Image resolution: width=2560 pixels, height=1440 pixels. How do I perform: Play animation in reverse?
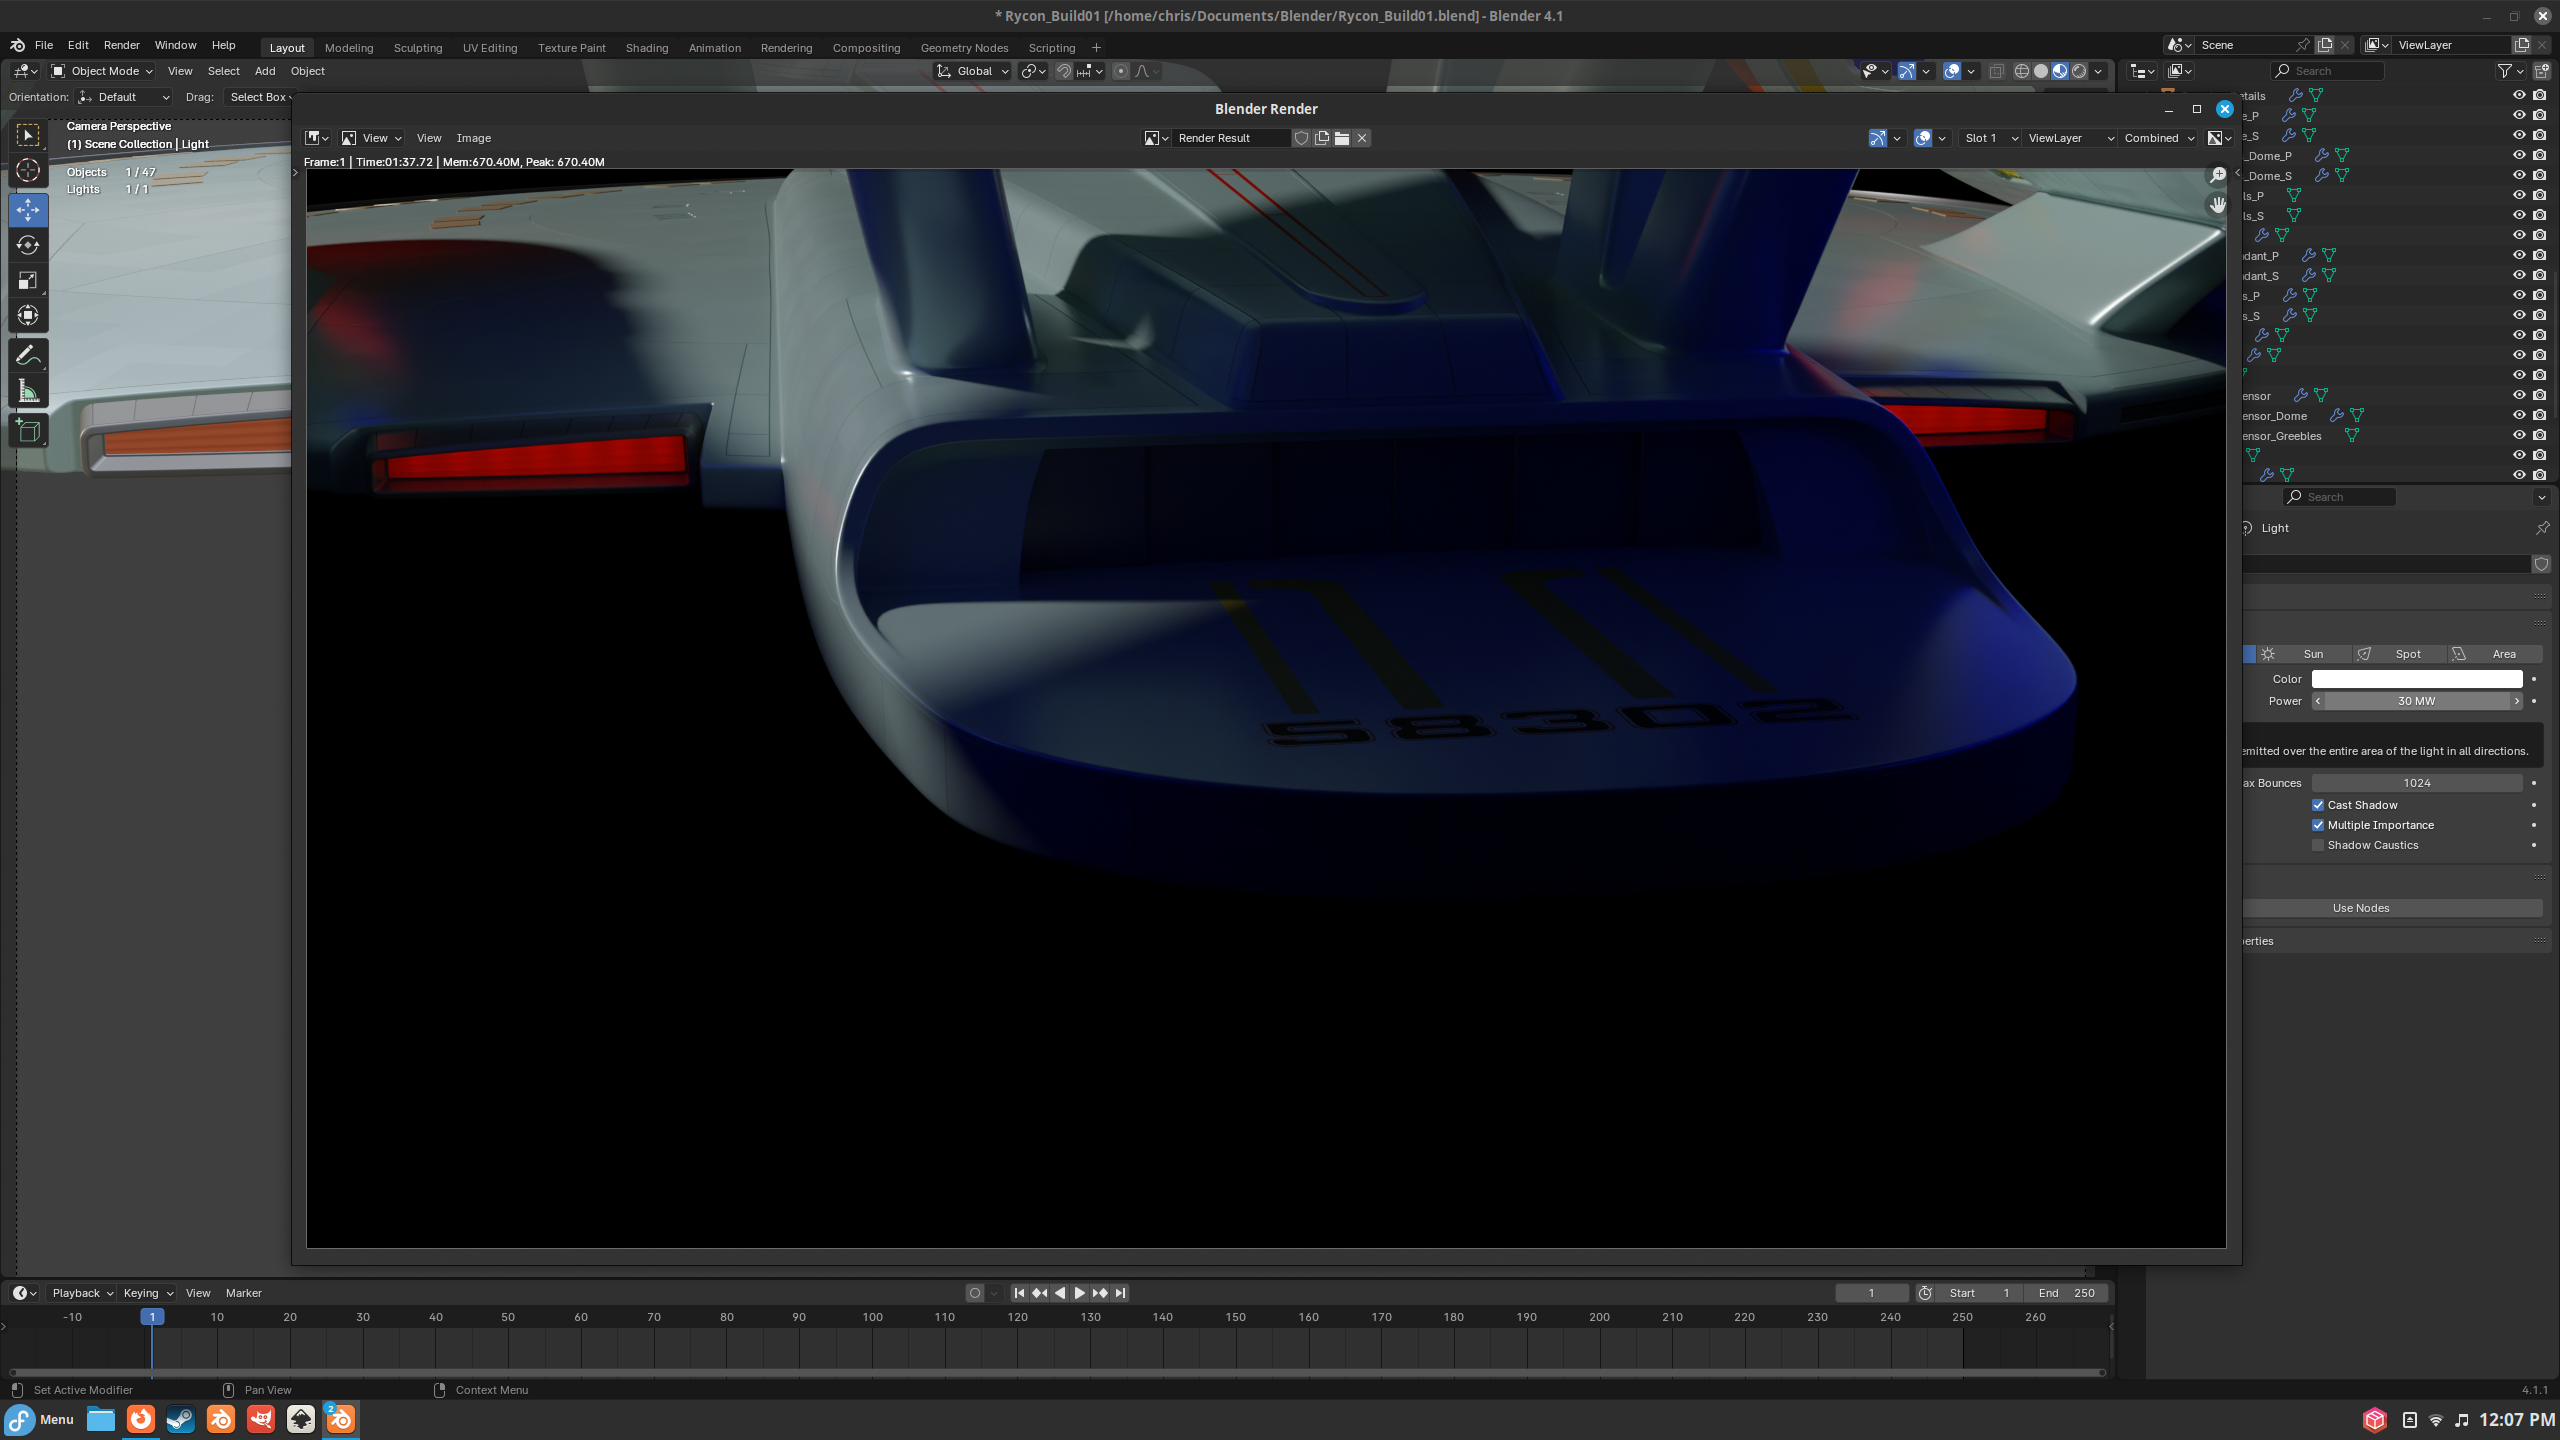(1060, 1293)
